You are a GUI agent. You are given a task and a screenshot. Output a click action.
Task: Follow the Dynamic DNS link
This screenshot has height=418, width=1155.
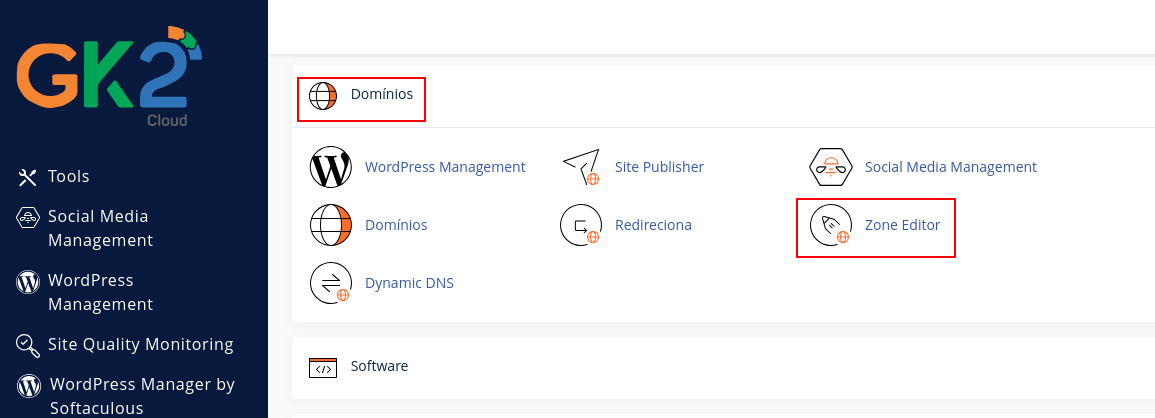tap(410, 283)
